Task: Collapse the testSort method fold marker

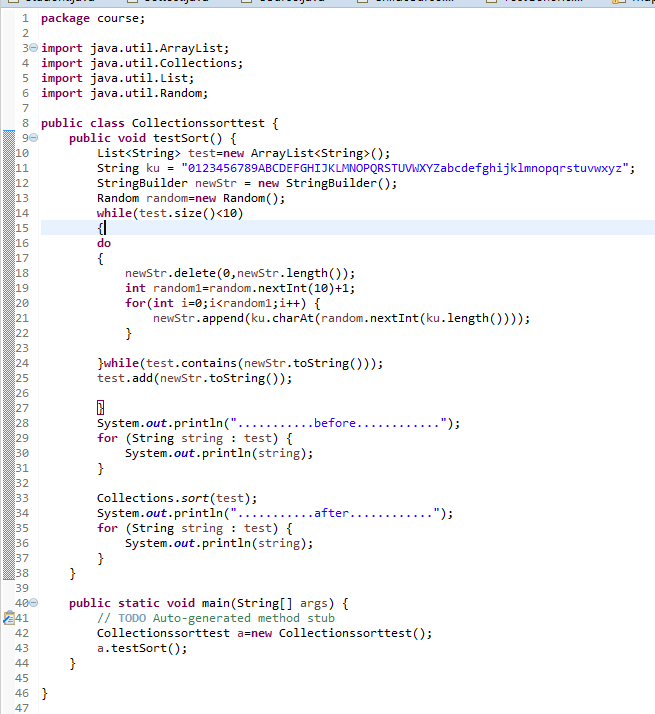Action: (34, 138)
